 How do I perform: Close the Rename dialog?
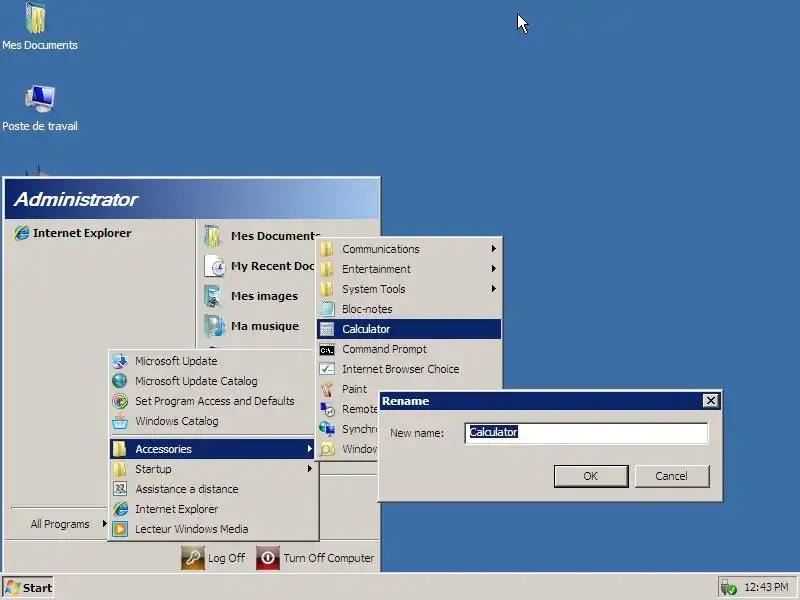710,401
